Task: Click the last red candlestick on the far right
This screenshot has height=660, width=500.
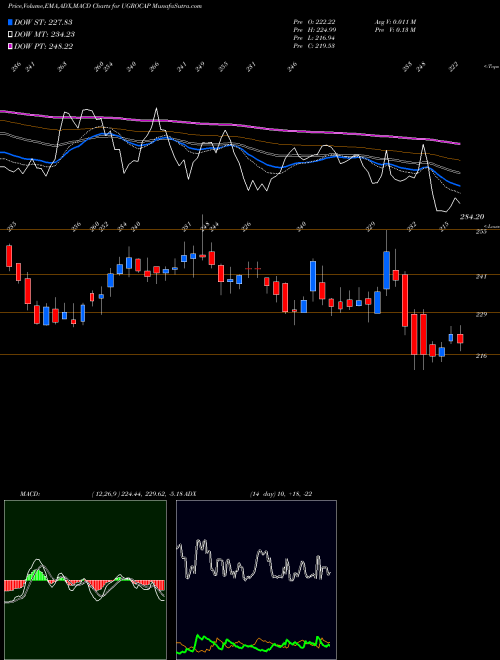Action: [460, 338]
